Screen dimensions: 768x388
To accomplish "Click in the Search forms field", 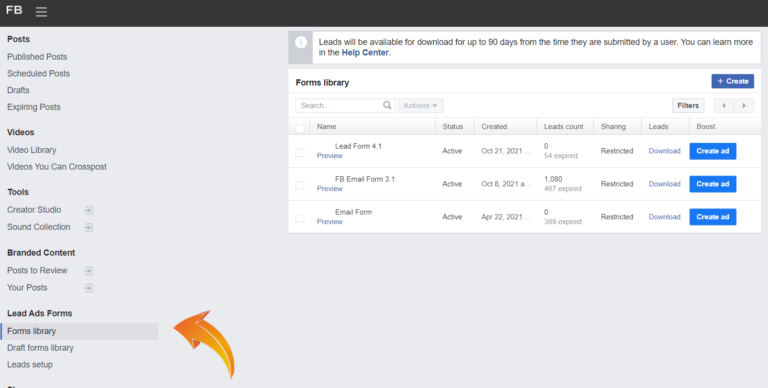I will (x=345, y=105).
